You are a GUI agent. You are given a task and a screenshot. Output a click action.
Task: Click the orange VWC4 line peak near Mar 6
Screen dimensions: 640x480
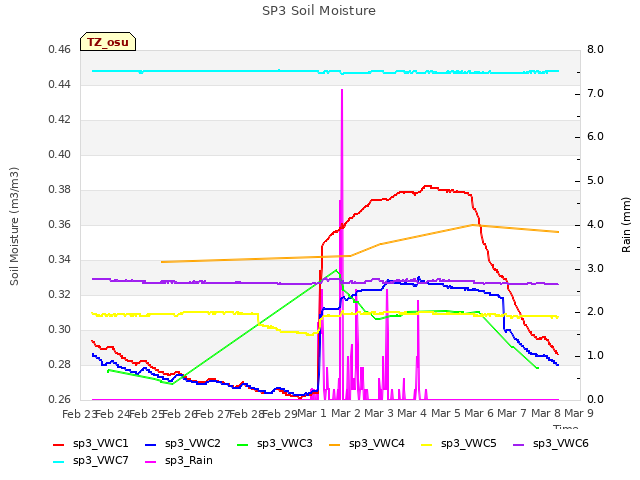[x=473, y=225]
